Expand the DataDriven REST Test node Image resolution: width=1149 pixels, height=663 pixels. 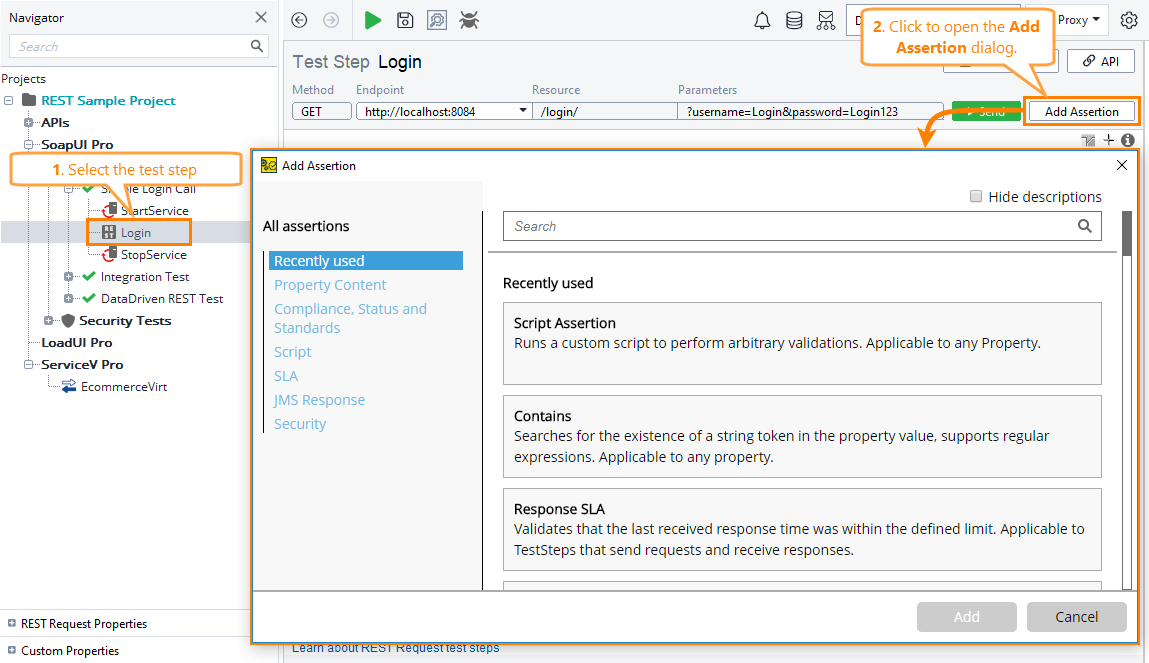[x=68, y=298]
